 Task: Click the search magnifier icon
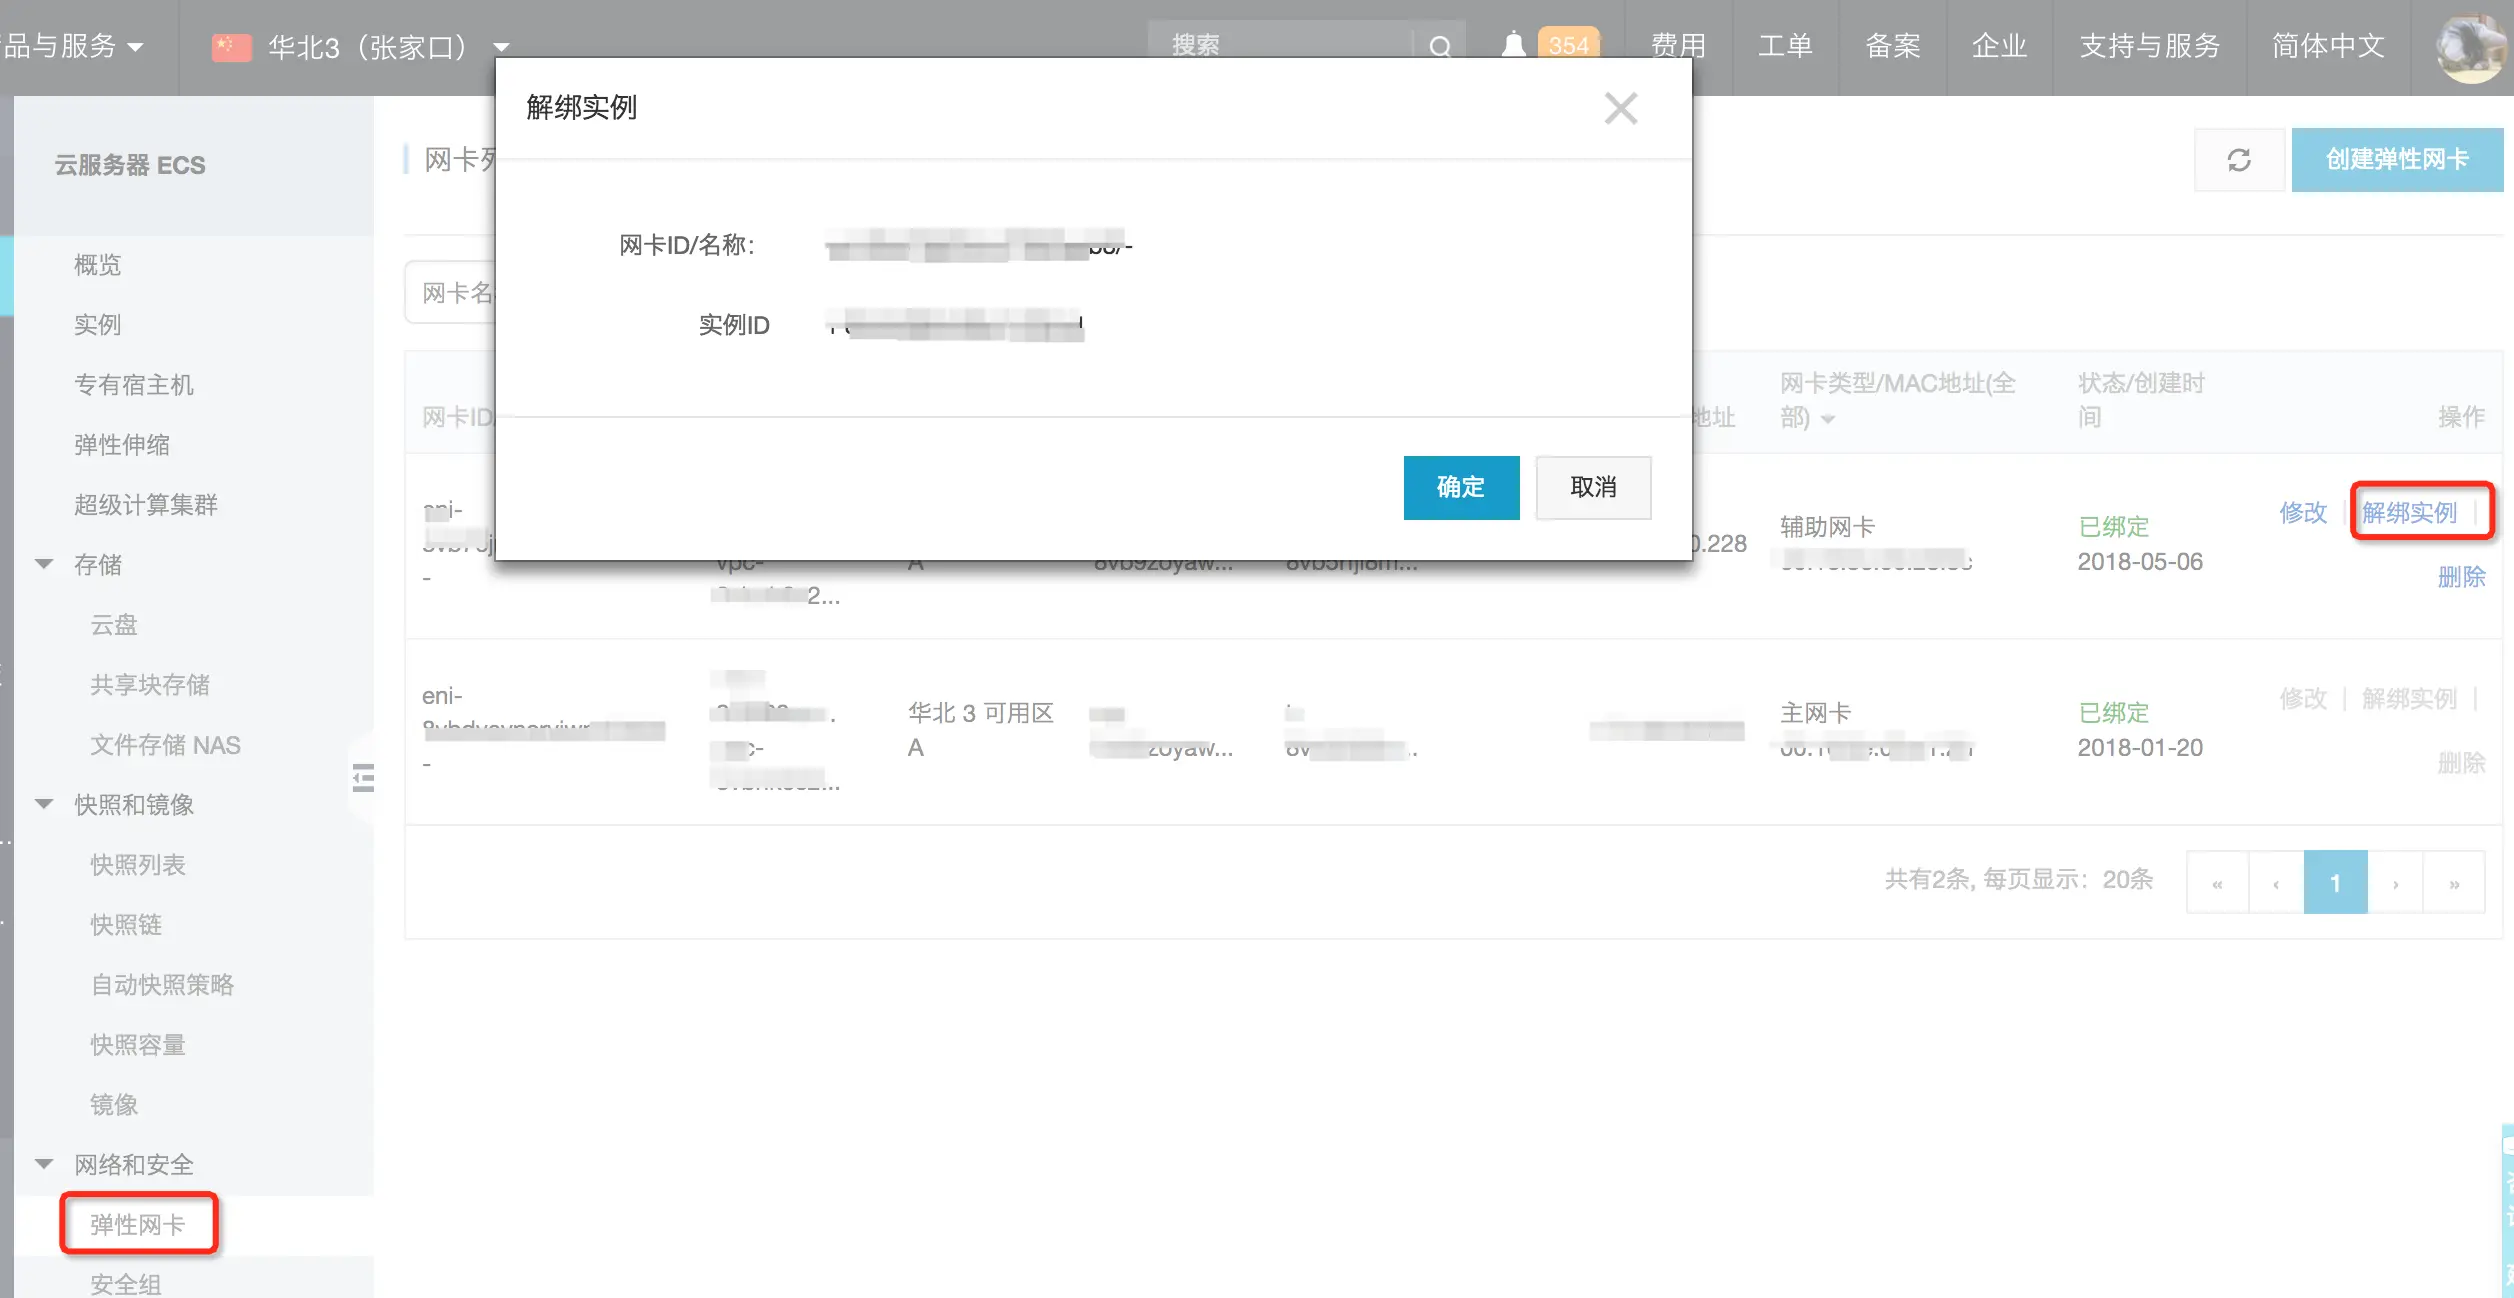[x=1439, y=46]
